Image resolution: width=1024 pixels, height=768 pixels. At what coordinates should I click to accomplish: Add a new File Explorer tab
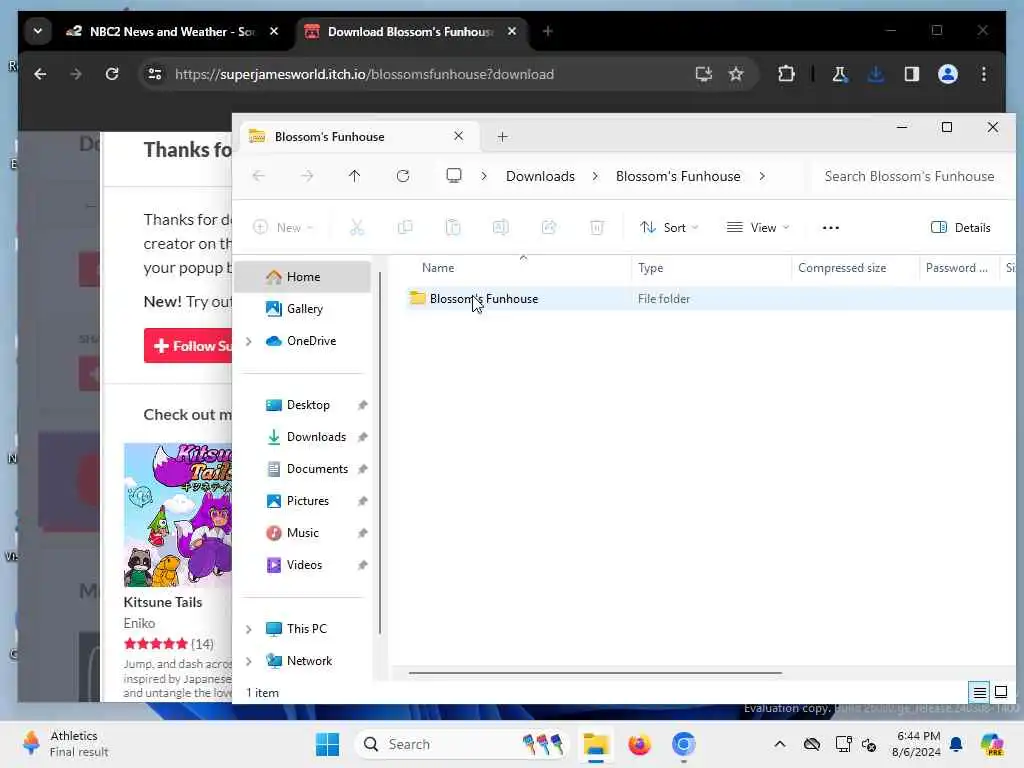tap(502, 136)
